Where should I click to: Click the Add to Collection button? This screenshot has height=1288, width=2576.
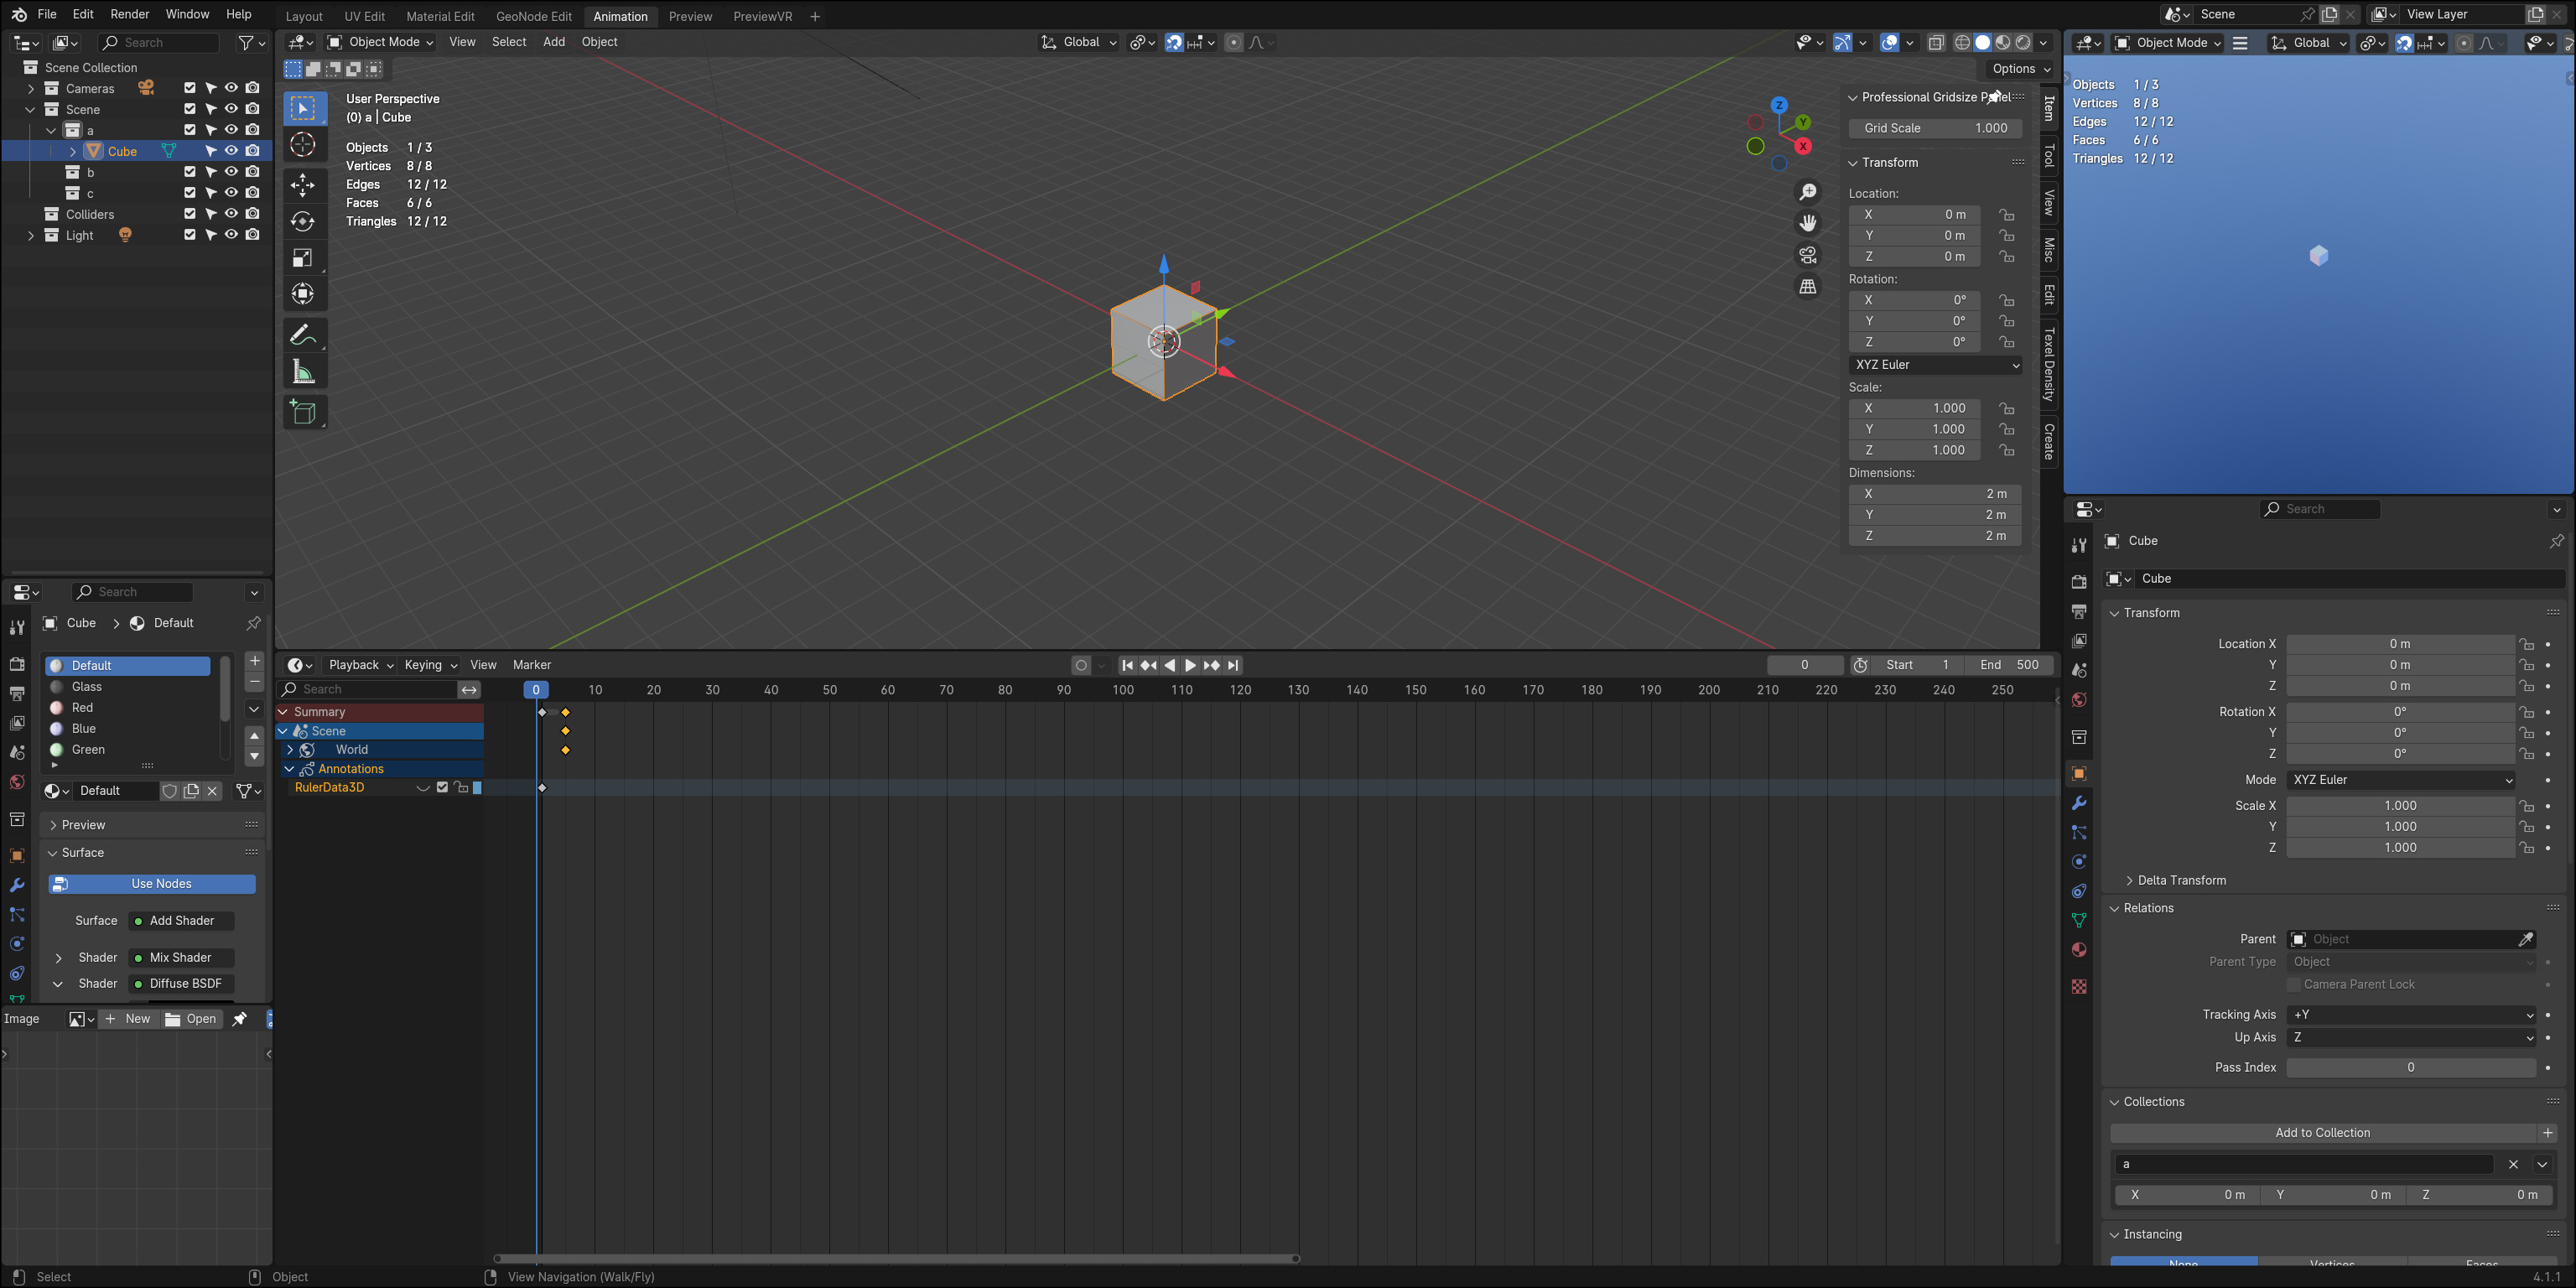point(2322,1133)
